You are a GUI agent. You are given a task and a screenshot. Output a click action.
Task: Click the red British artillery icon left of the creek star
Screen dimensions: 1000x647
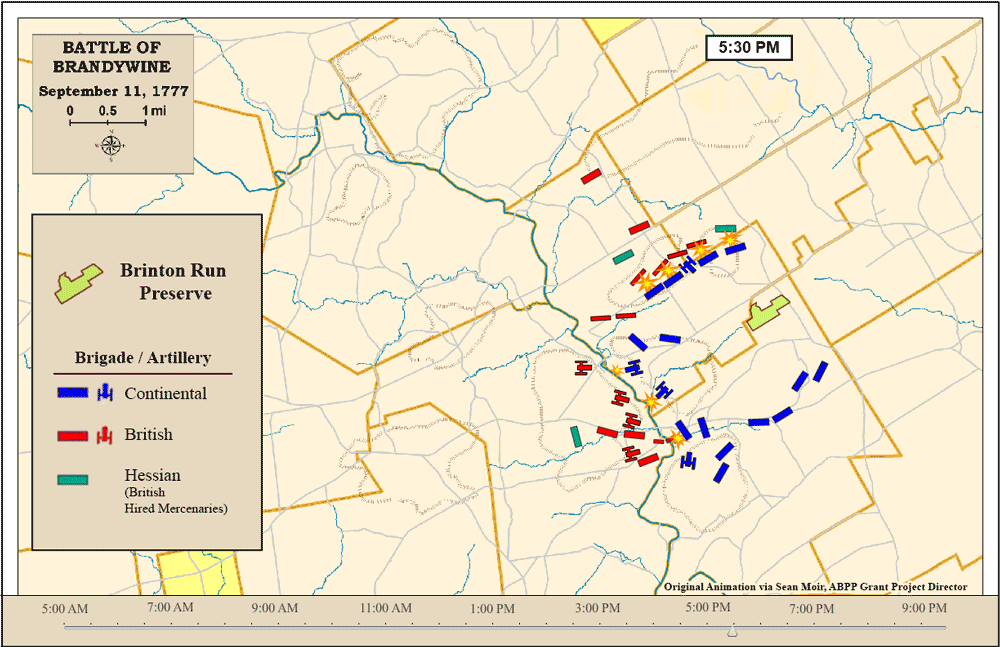click(581, 368)
